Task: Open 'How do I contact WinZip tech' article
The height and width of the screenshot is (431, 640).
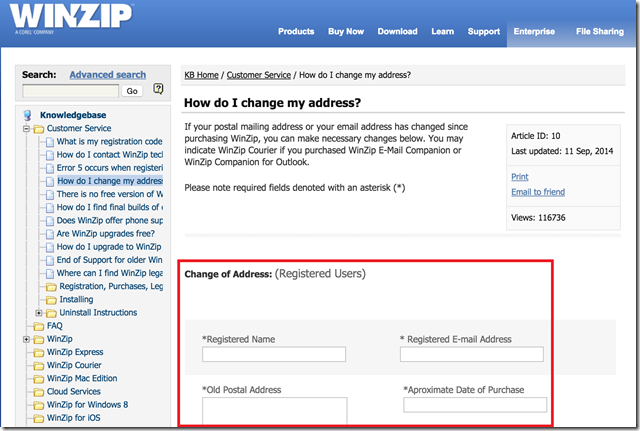Action: 110,155
